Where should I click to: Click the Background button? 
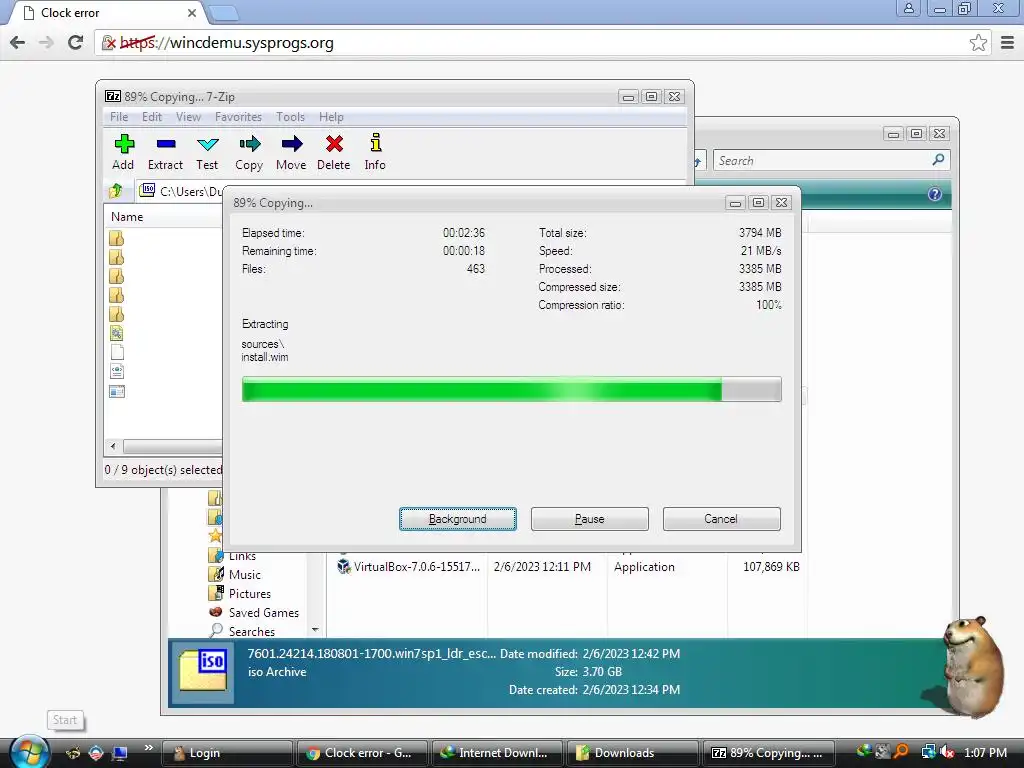[x=458, y=519]
